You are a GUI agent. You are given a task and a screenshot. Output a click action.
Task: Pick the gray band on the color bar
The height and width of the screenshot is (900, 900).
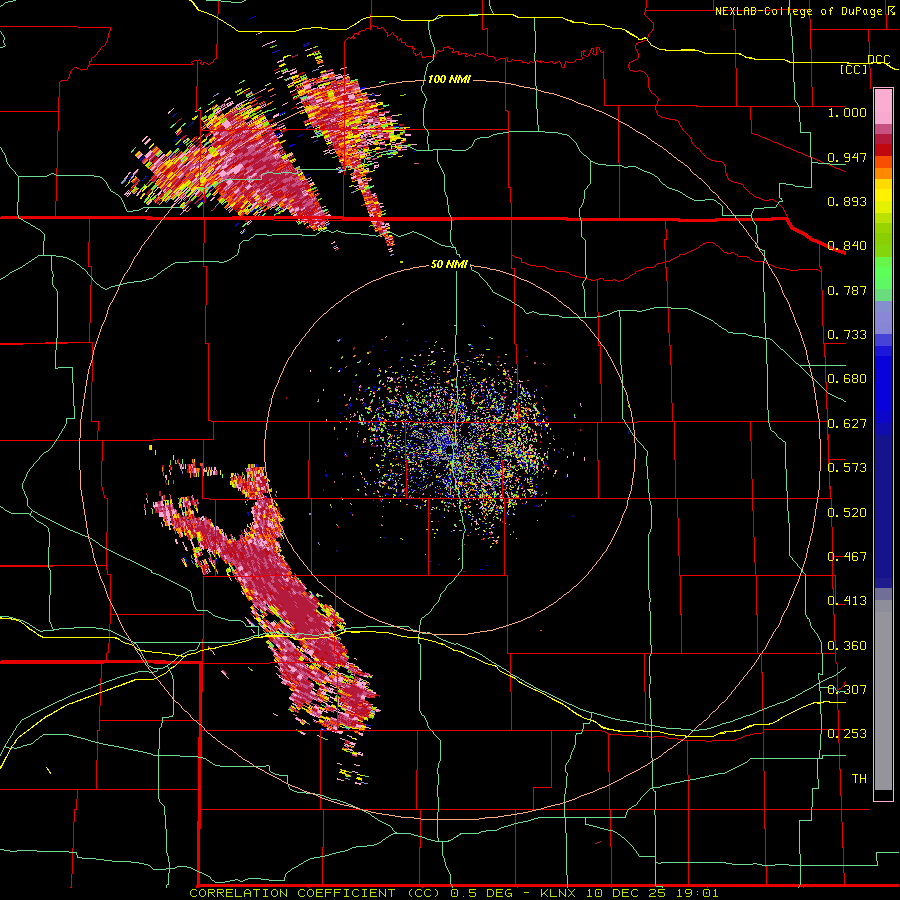pos(883,695)
